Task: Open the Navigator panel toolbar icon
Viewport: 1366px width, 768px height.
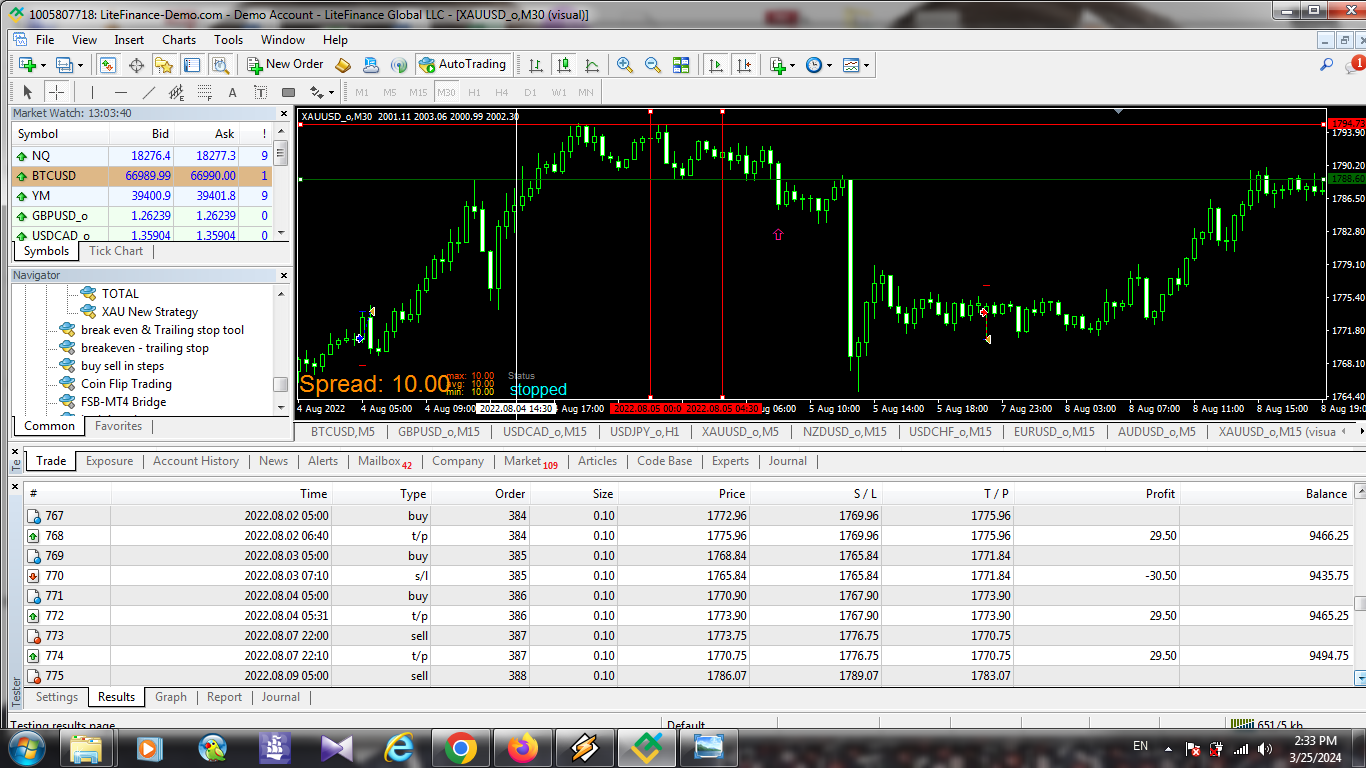Action: 164,65
